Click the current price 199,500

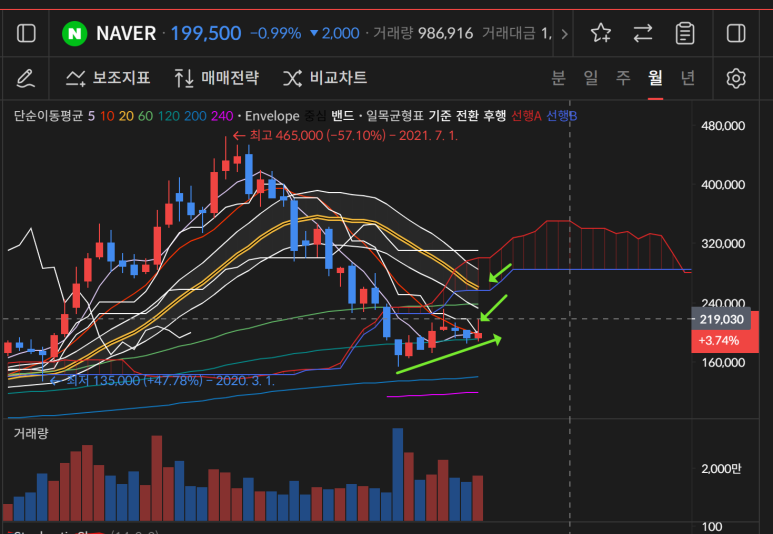(206, 34)
